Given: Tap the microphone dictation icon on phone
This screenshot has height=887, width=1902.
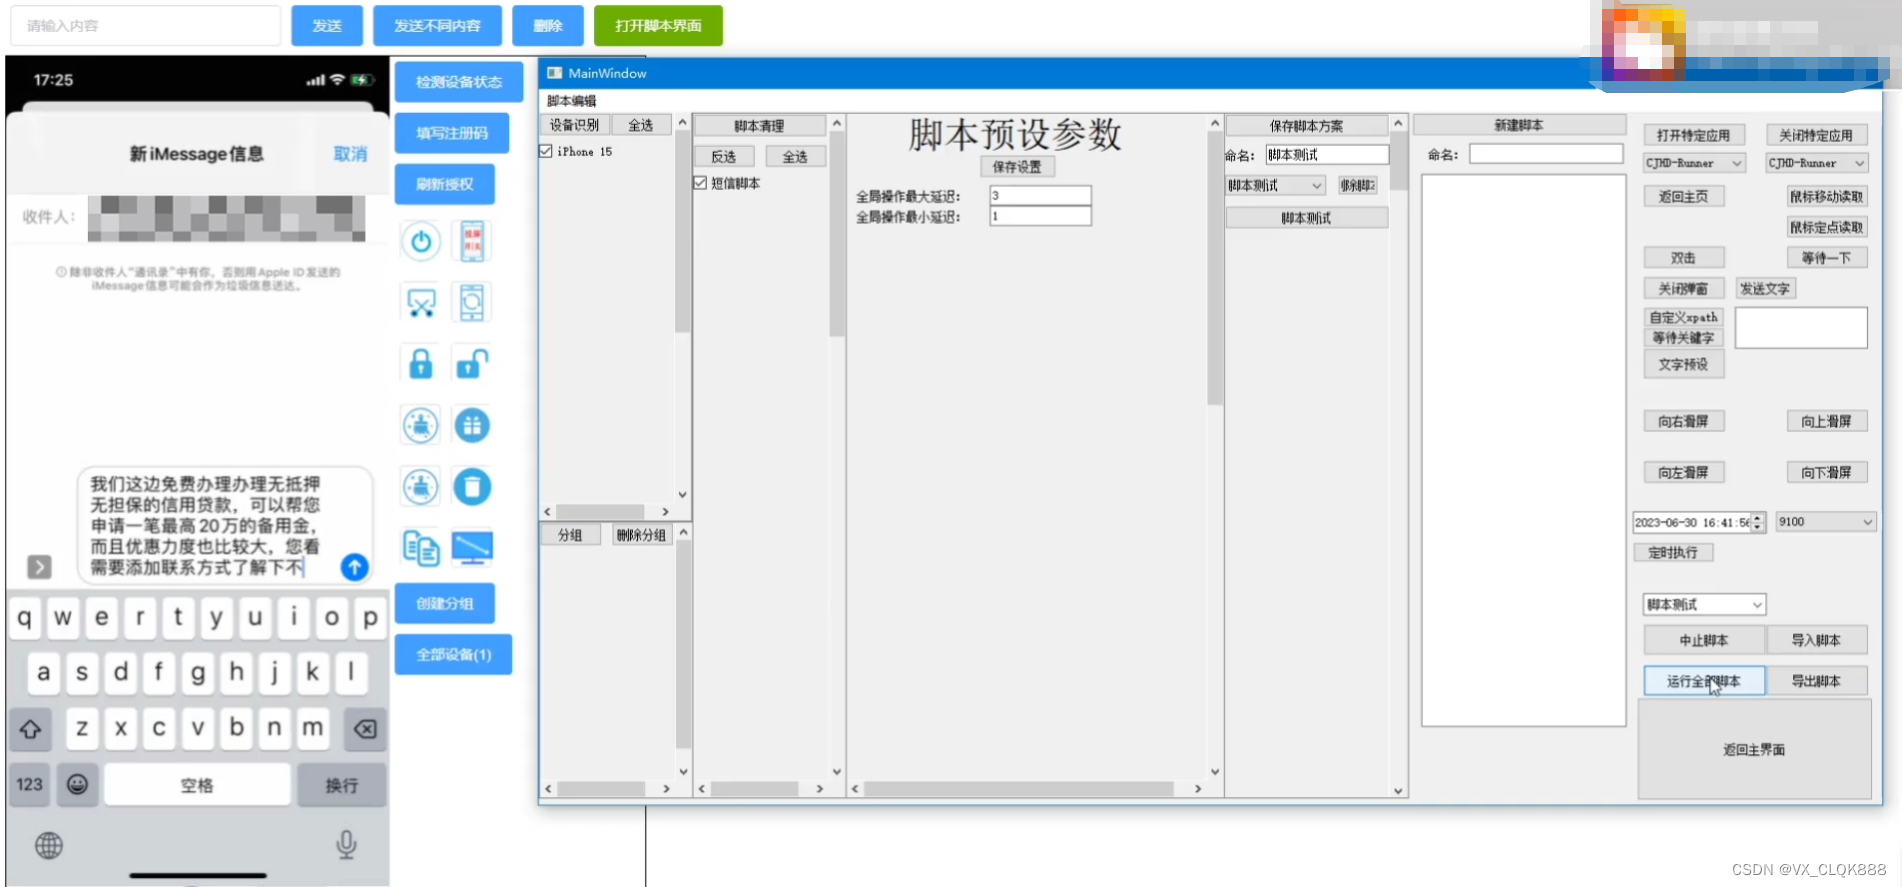Looking at the screenshot, I should click(346, 845).
